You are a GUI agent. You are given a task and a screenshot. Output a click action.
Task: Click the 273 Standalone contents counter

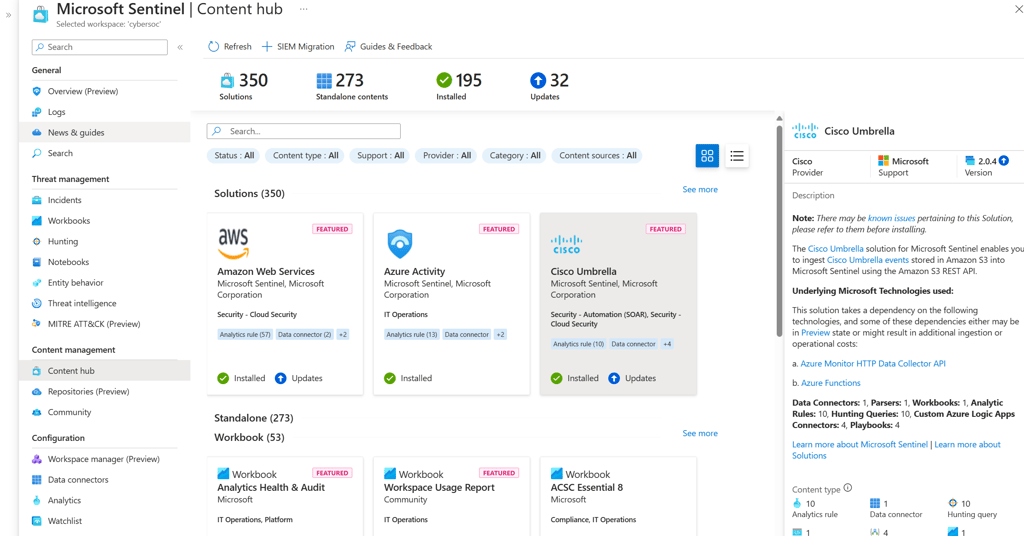click(351, 86)
